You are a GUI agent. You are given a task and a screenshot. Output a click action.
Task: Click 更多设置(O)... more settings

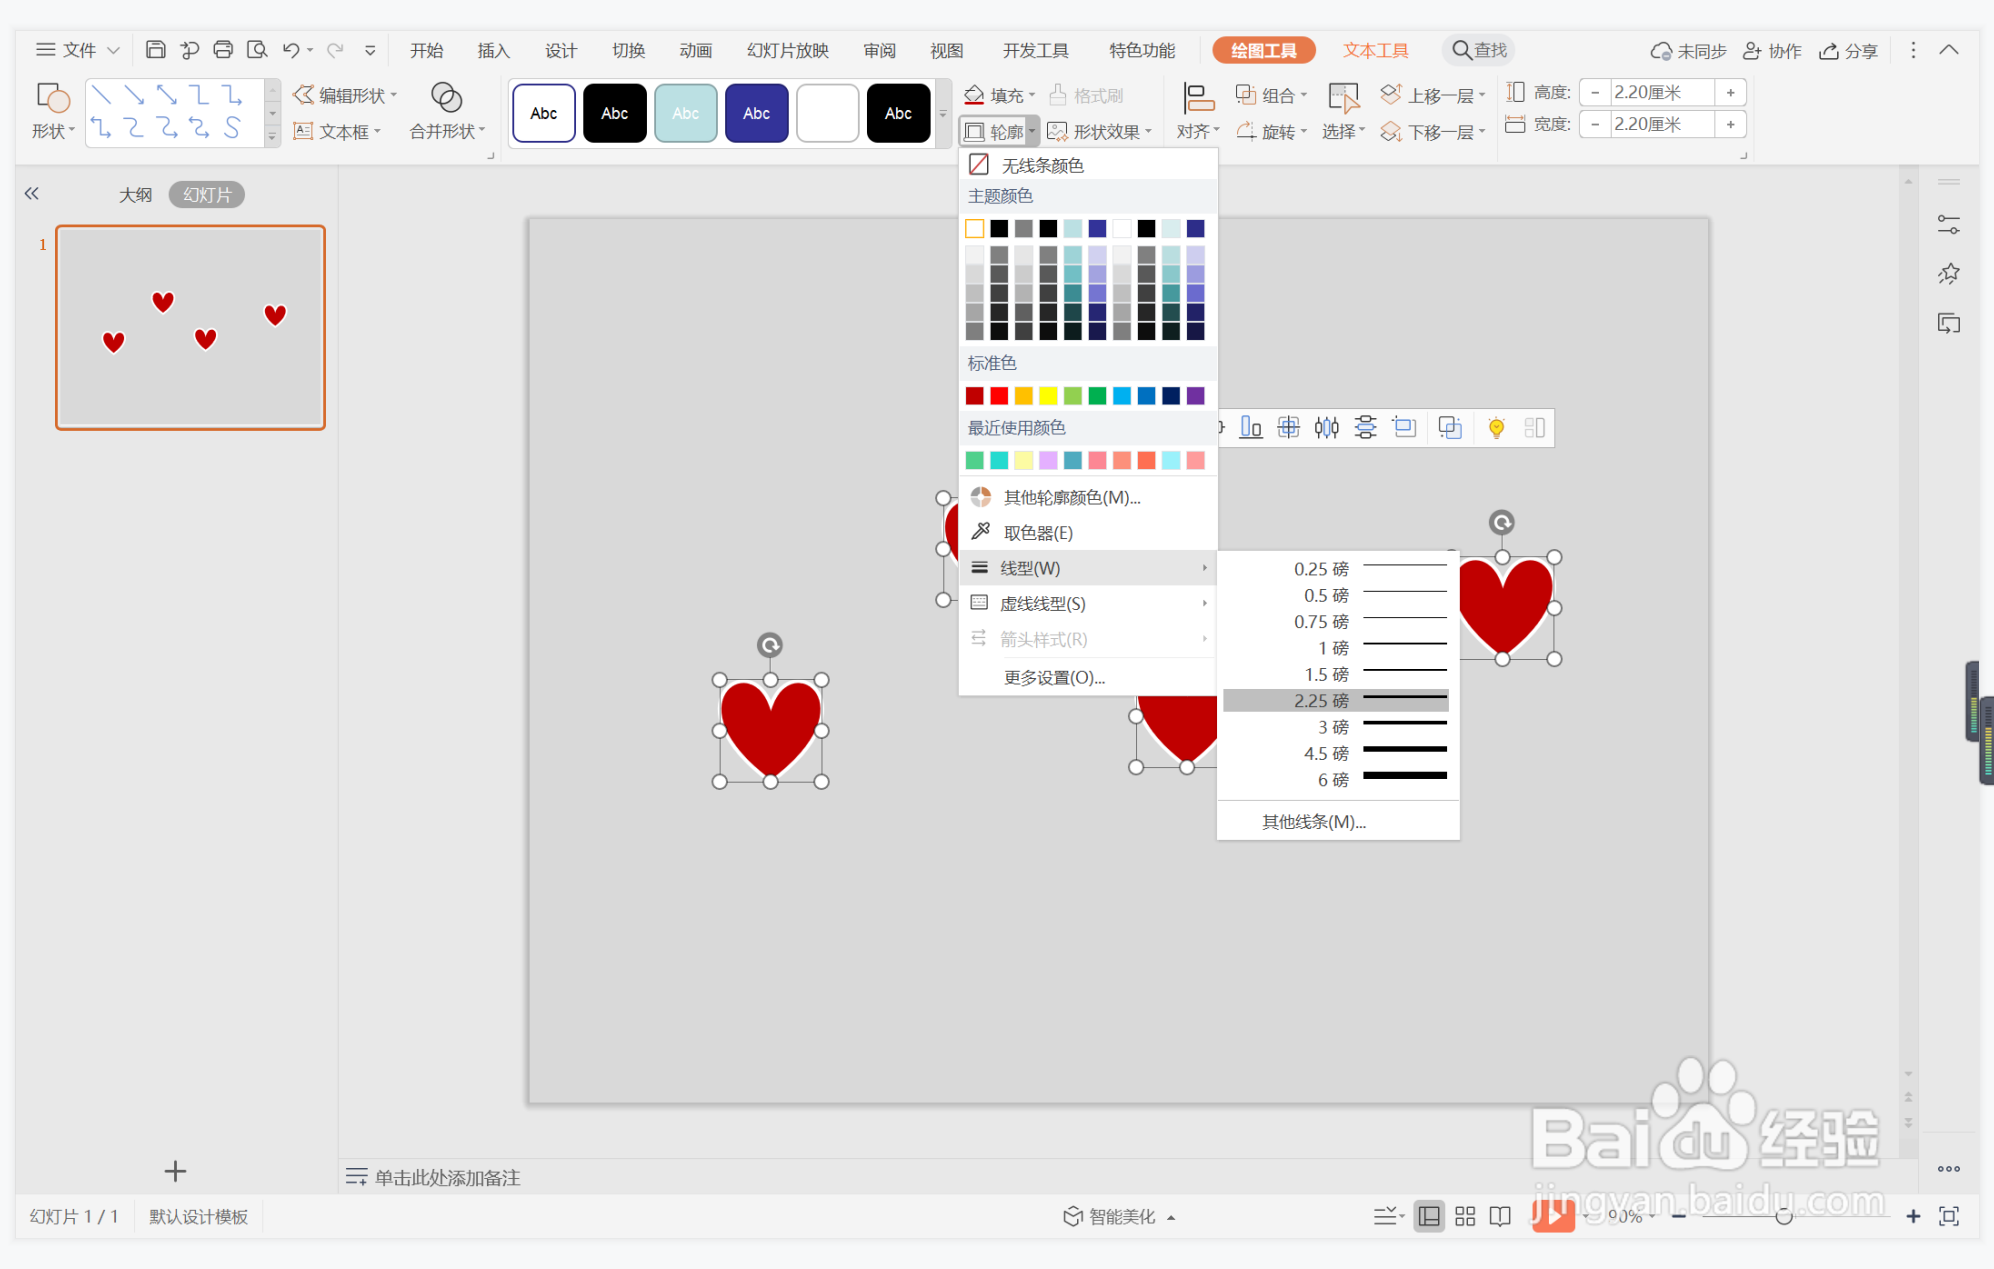[x=1054, y=677]
